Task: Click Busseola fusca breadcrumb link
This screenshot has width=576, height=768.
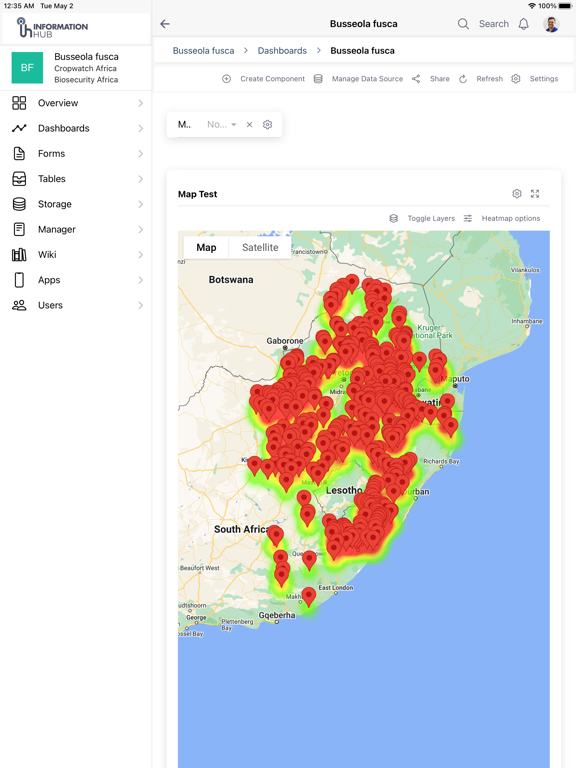Action: [203, 50]
